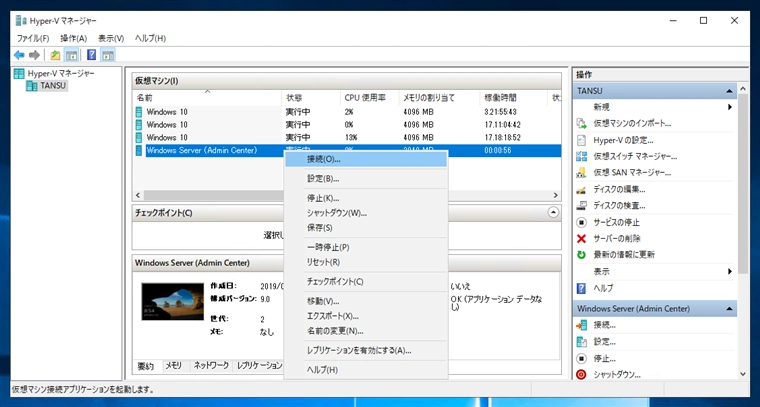The height and width of the screenshot is (407, 760).
Task: Choose 移動(V)... in the context menu
Action: (366, 301)
